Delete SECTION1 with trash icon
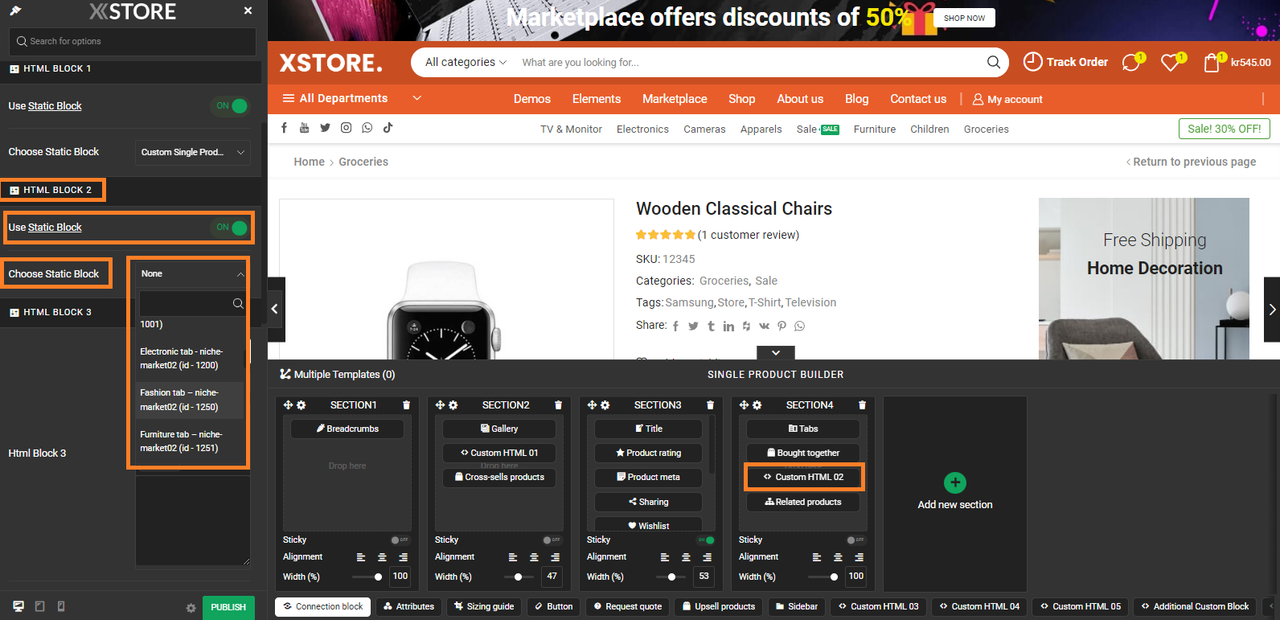Viewport: 1280px width, 620px height. click(406, 405)
